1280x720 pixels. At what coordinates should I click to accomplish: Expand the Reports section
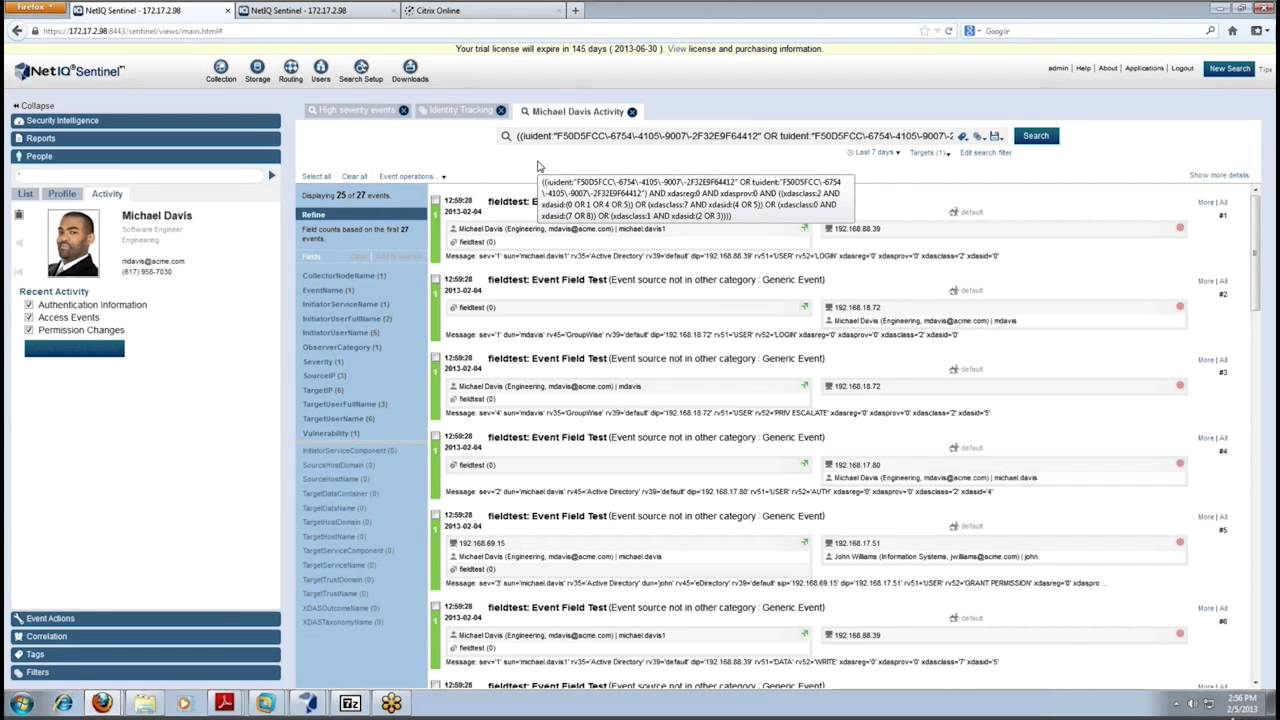(146, 138)
